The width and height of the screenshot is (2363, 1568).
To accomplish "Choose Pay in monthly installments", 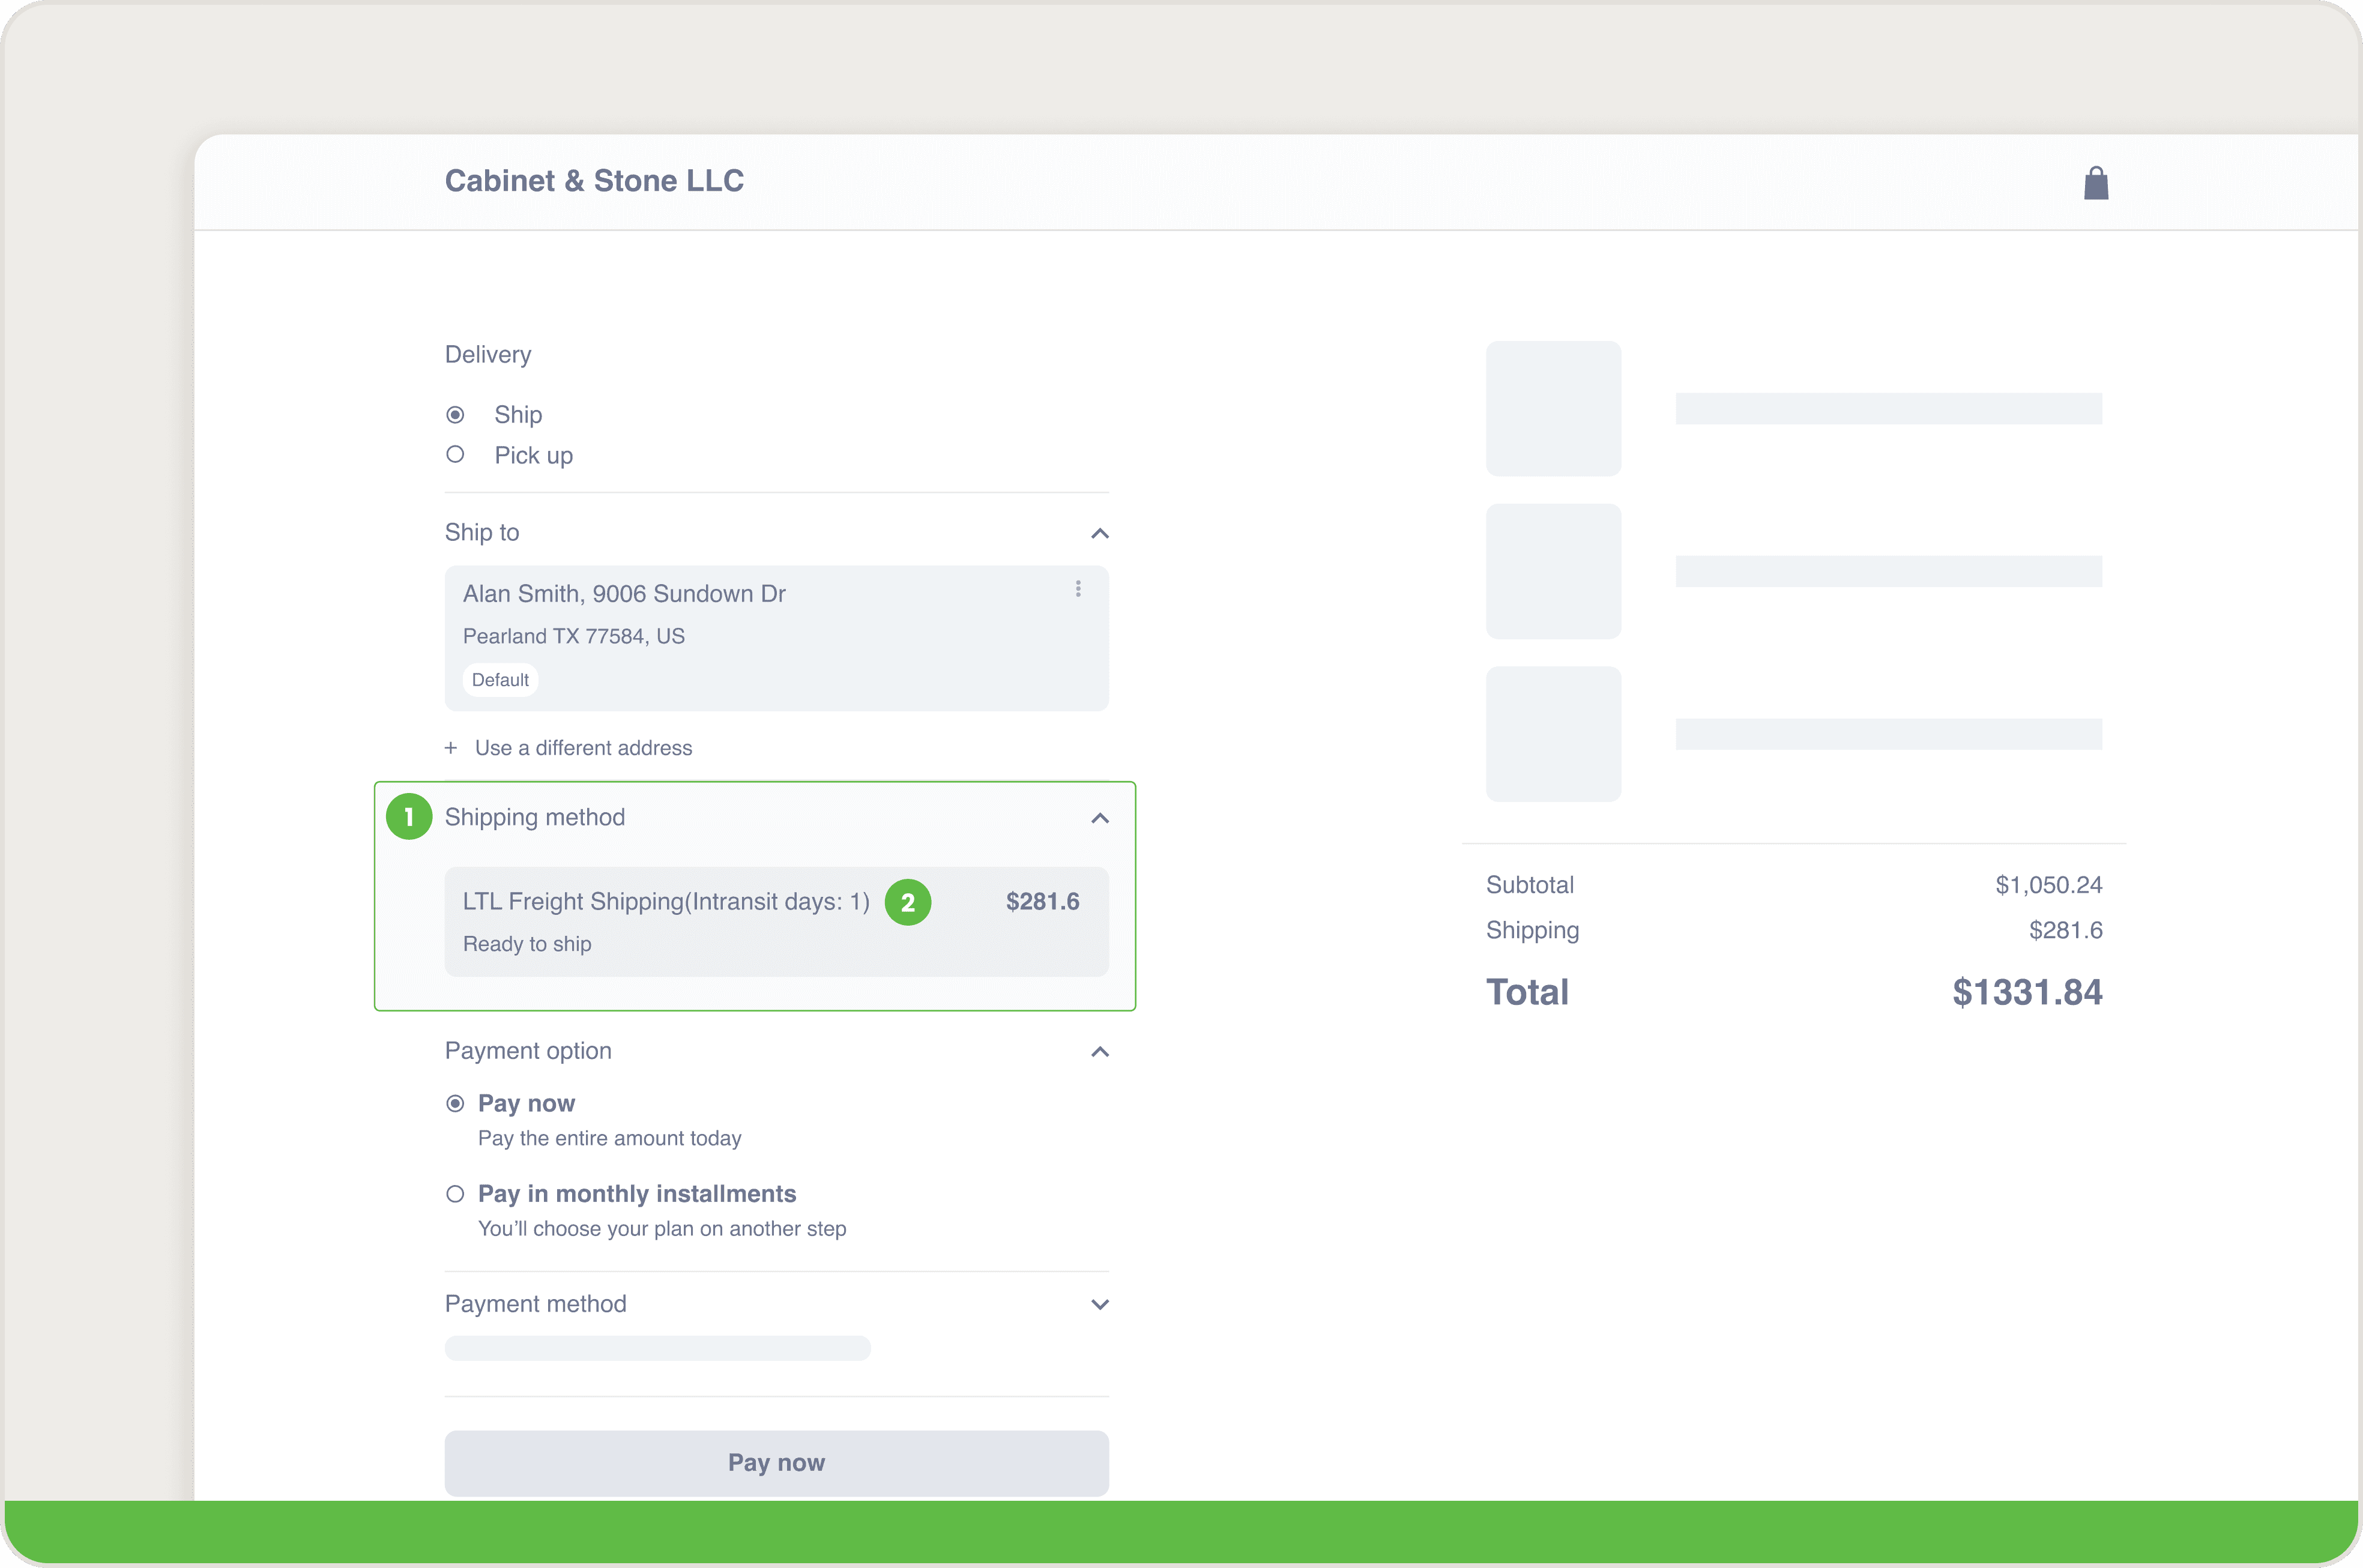I will 455,1194.
